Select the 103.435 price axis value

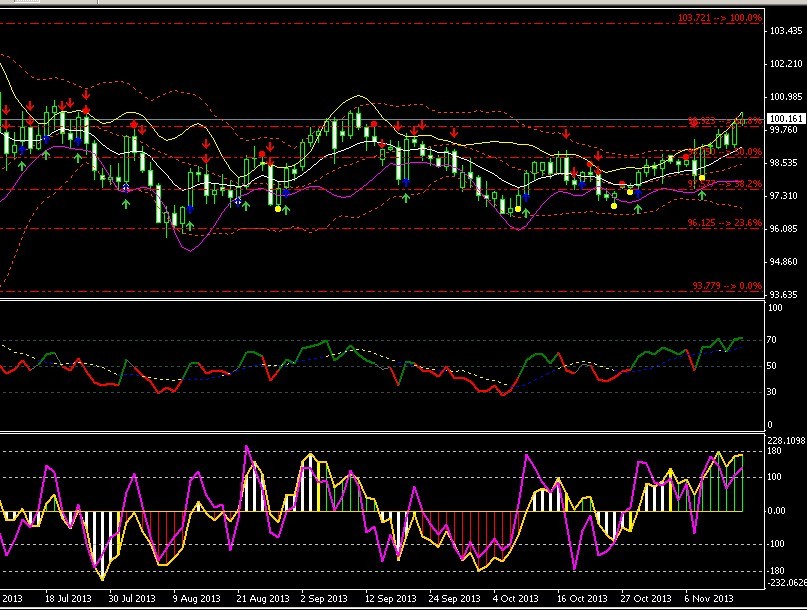point(786,31)
